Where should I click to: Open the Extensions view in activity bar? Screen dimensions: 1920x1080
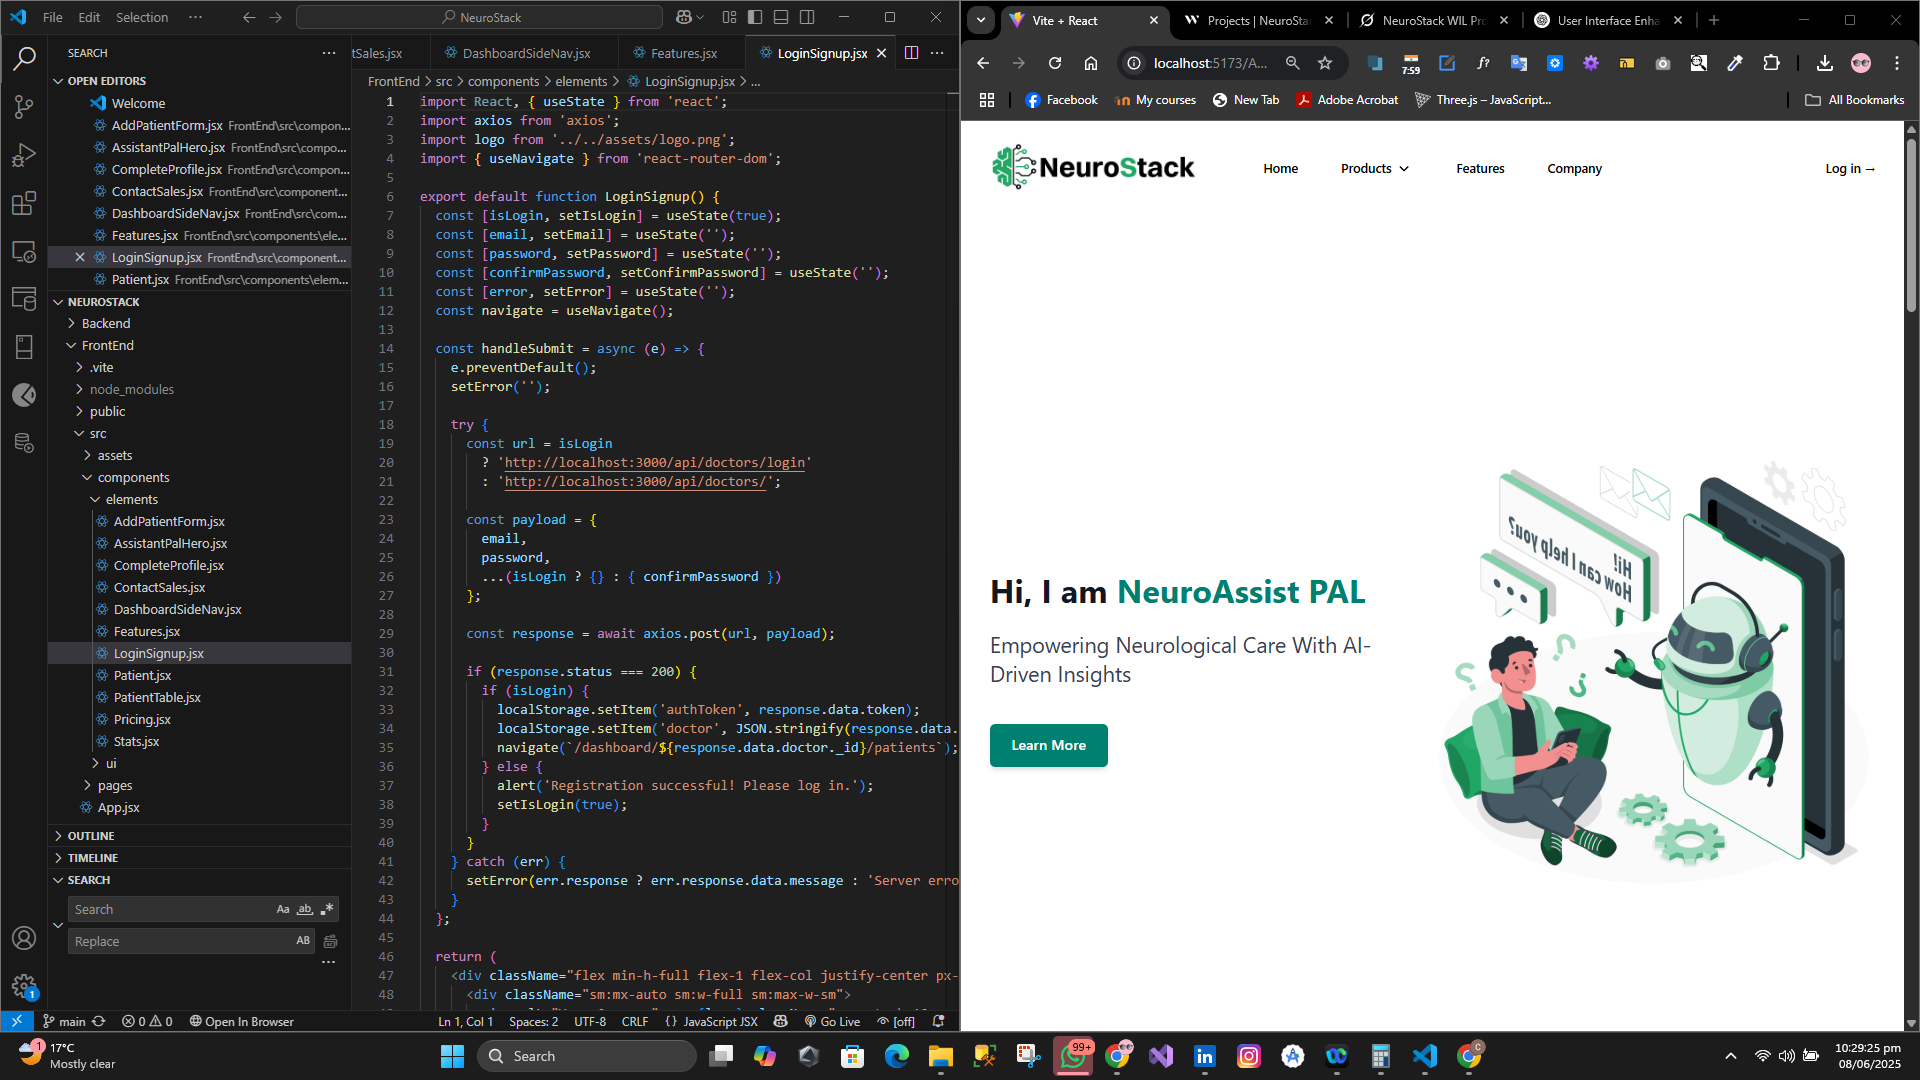24,204
